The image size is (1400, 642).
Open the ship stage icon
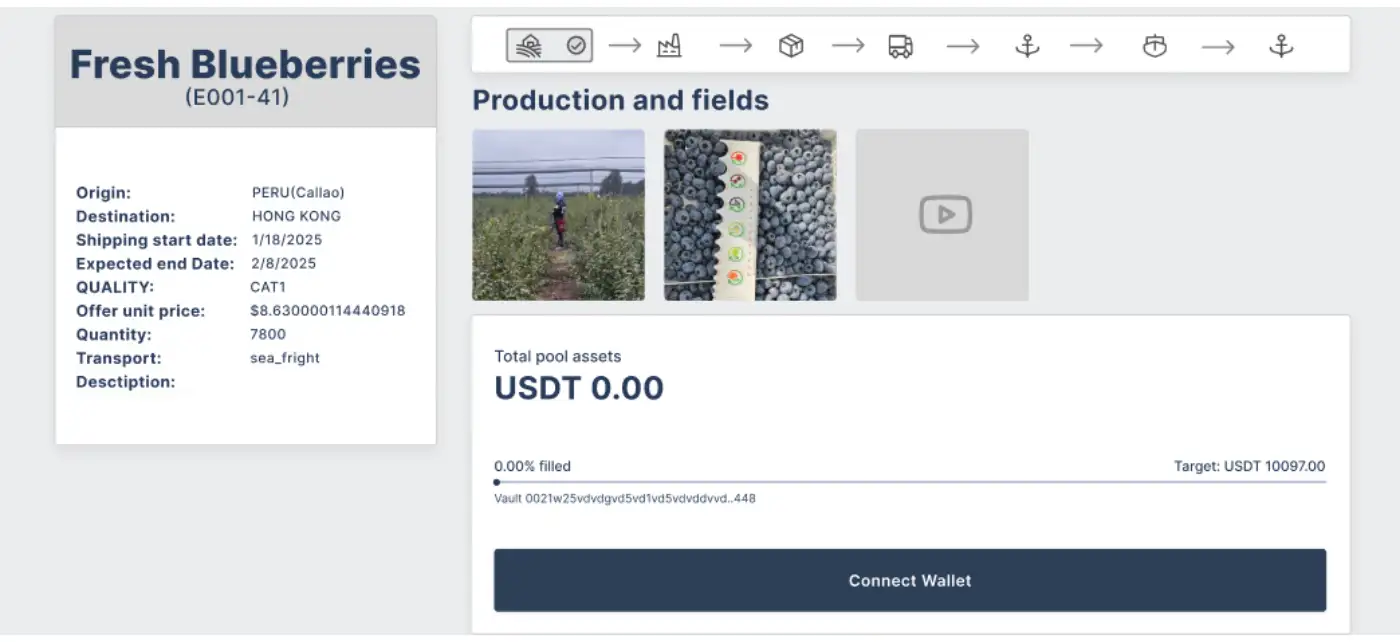[x=1155, y=46]
